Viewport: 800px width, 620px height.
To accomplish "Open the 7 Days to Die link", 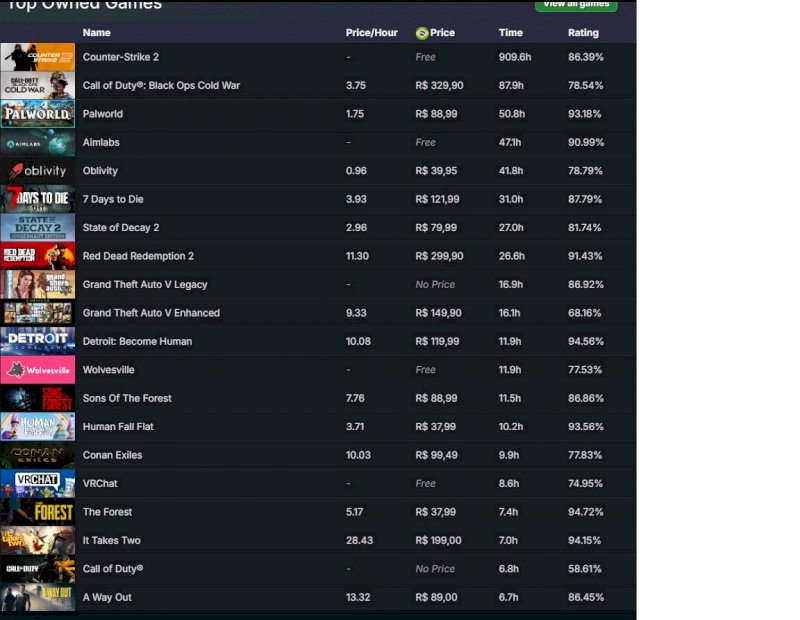I will pyautogui.click(x=113, y=199).
